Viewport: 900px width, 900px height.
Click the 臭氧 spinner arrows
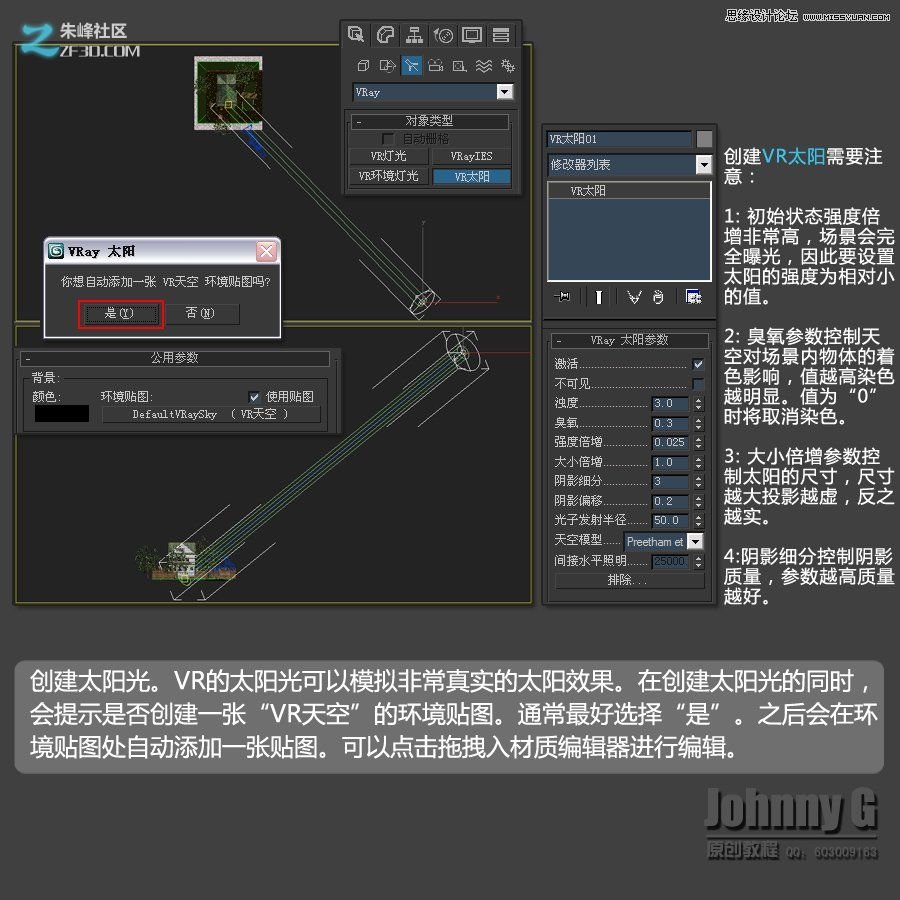point(698,424)
